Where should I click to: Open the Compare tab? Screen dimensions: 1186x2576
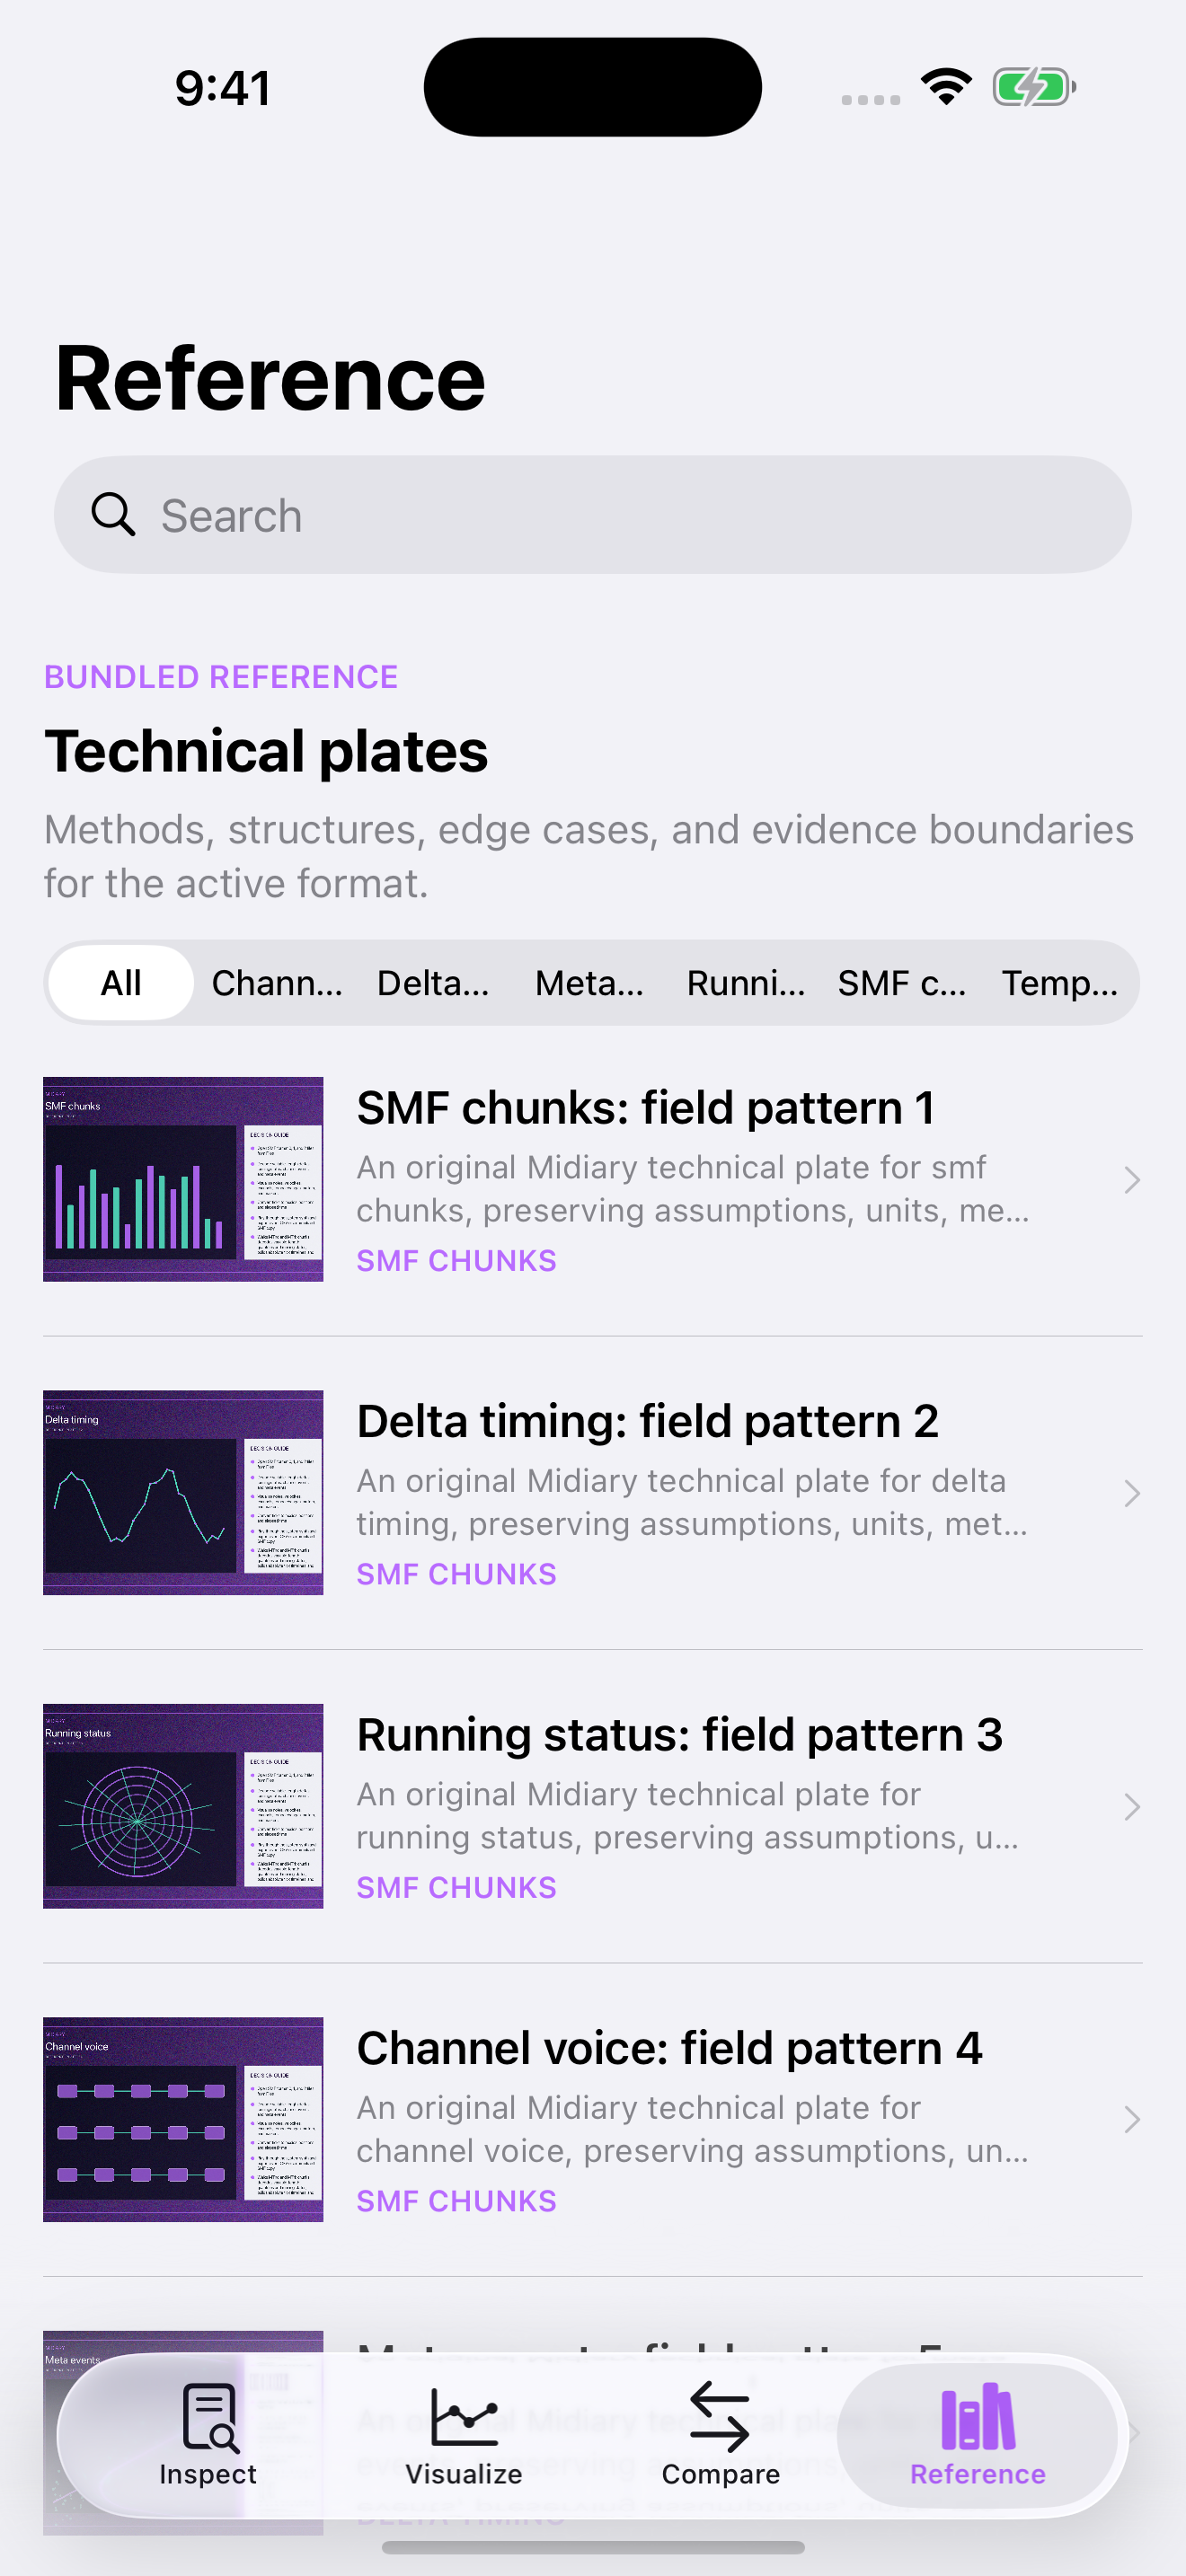coord(720,2435)
